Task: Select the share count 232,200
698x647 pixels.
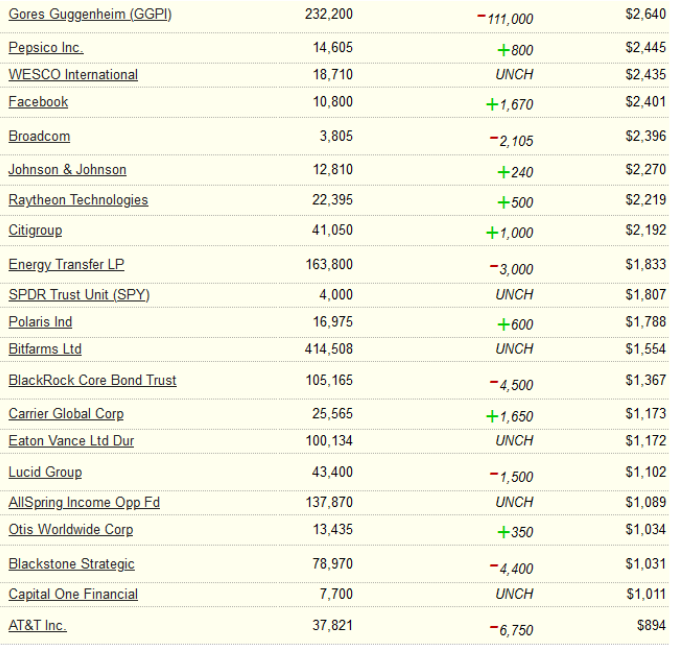Action: coord(329,14)
